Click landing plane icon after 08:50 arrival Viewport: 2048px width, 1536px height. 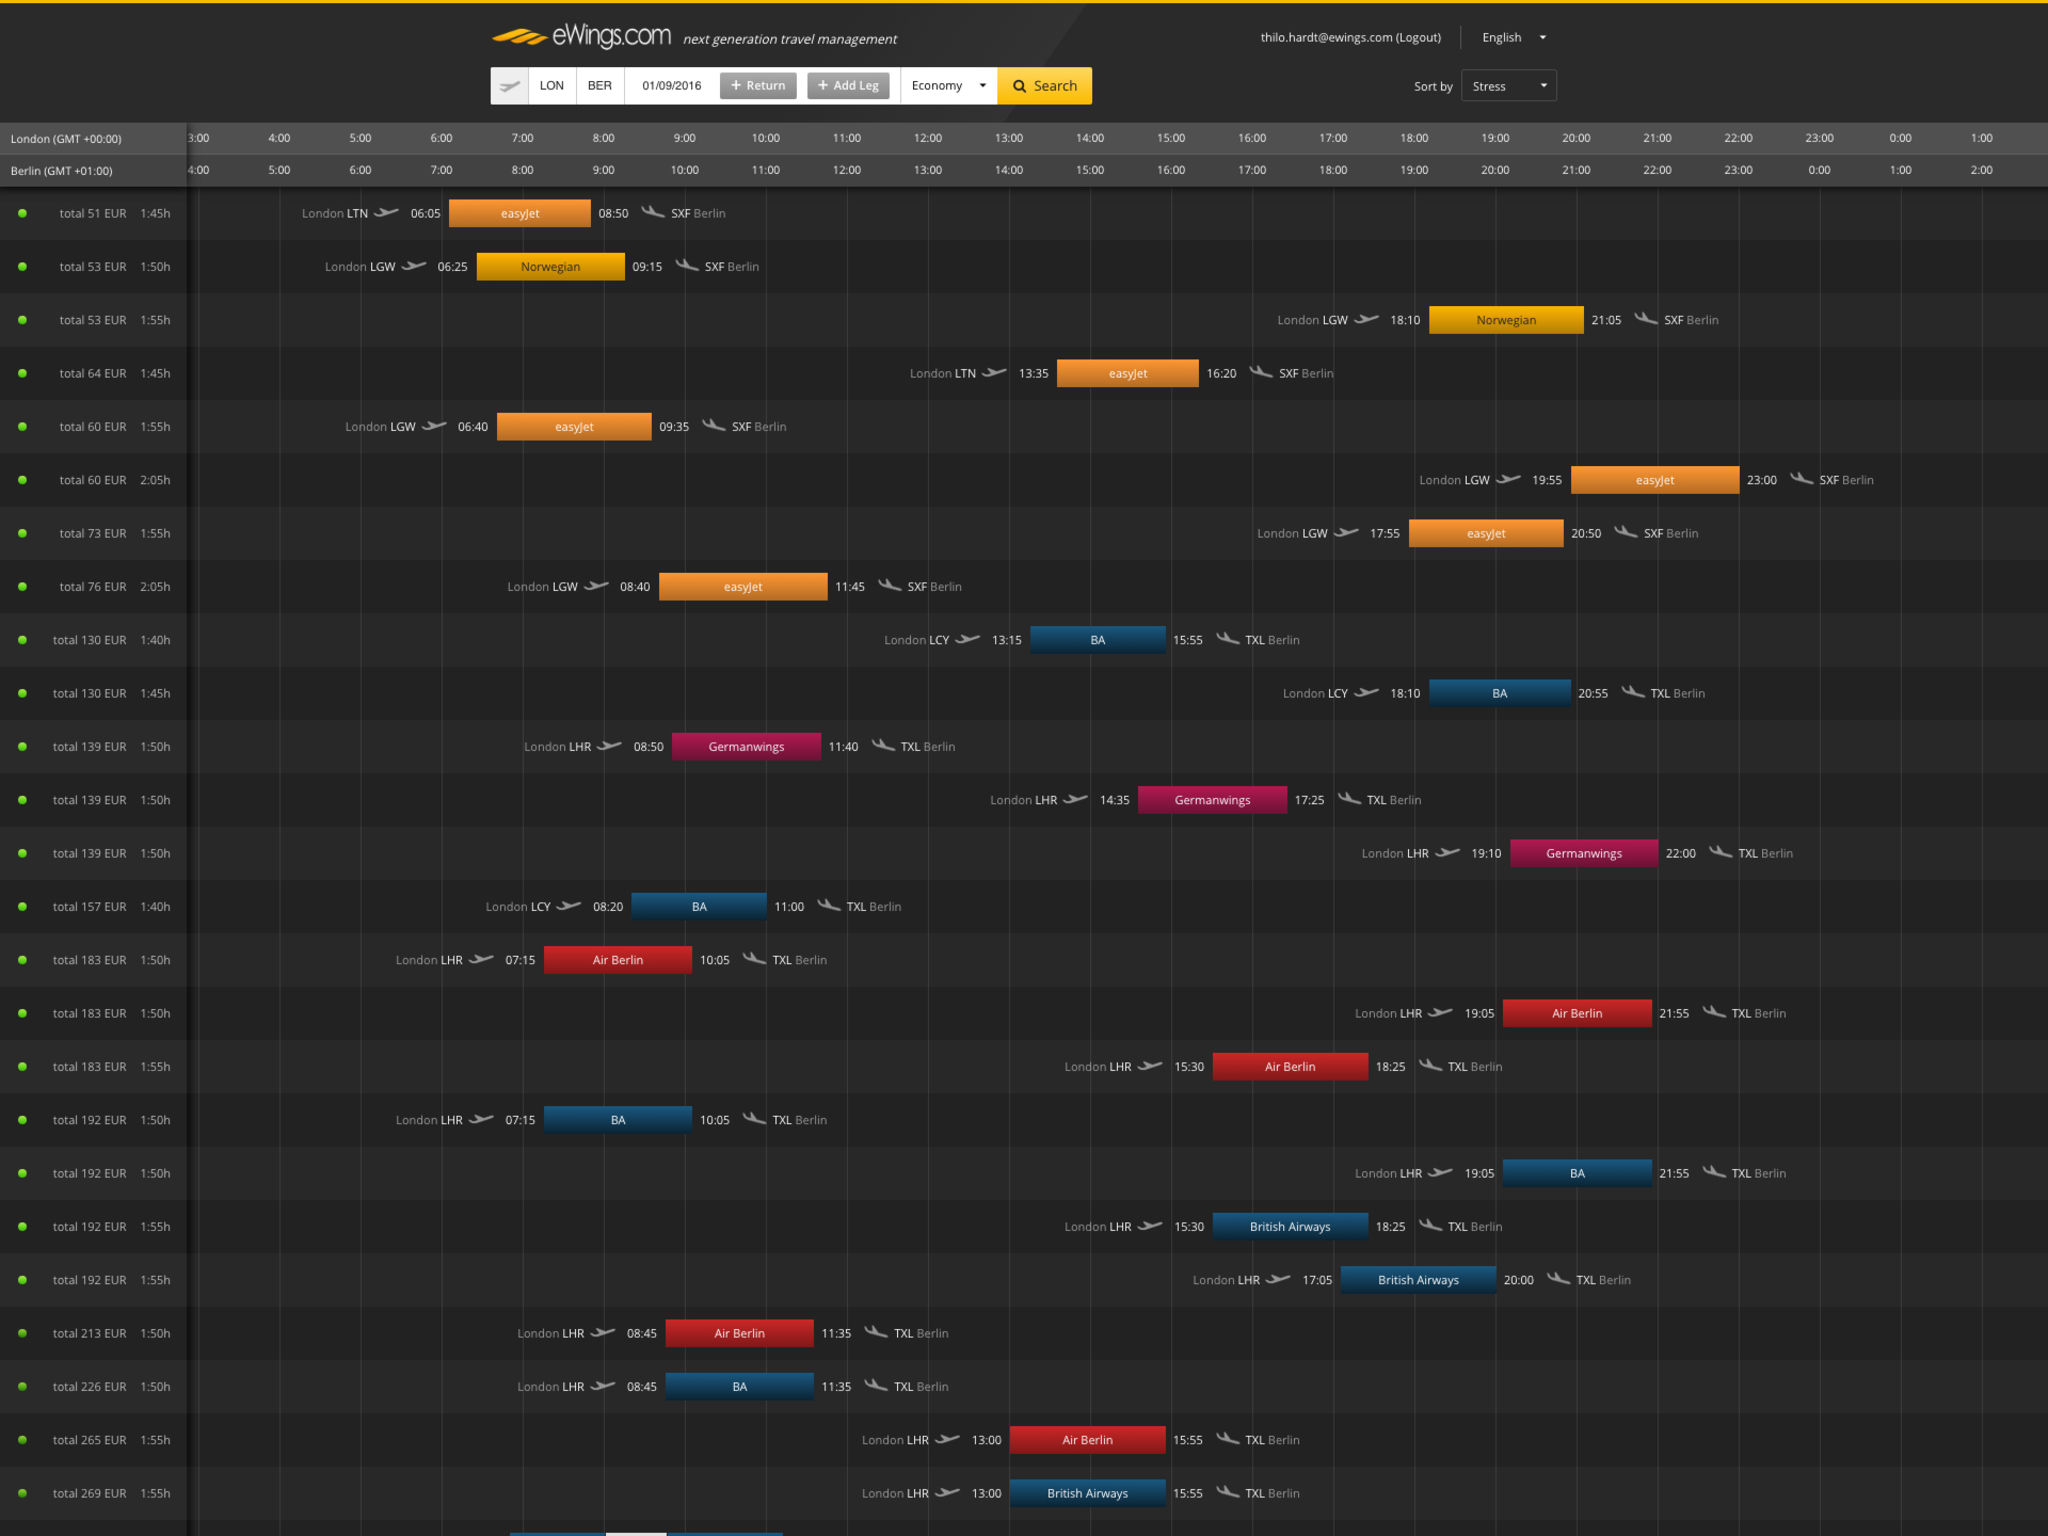click(653, 212)
